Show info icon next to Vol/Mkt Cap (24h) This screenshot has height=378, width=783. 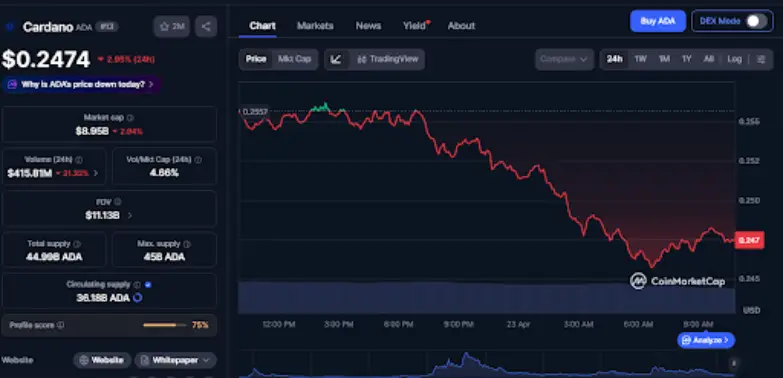(198, 160)
